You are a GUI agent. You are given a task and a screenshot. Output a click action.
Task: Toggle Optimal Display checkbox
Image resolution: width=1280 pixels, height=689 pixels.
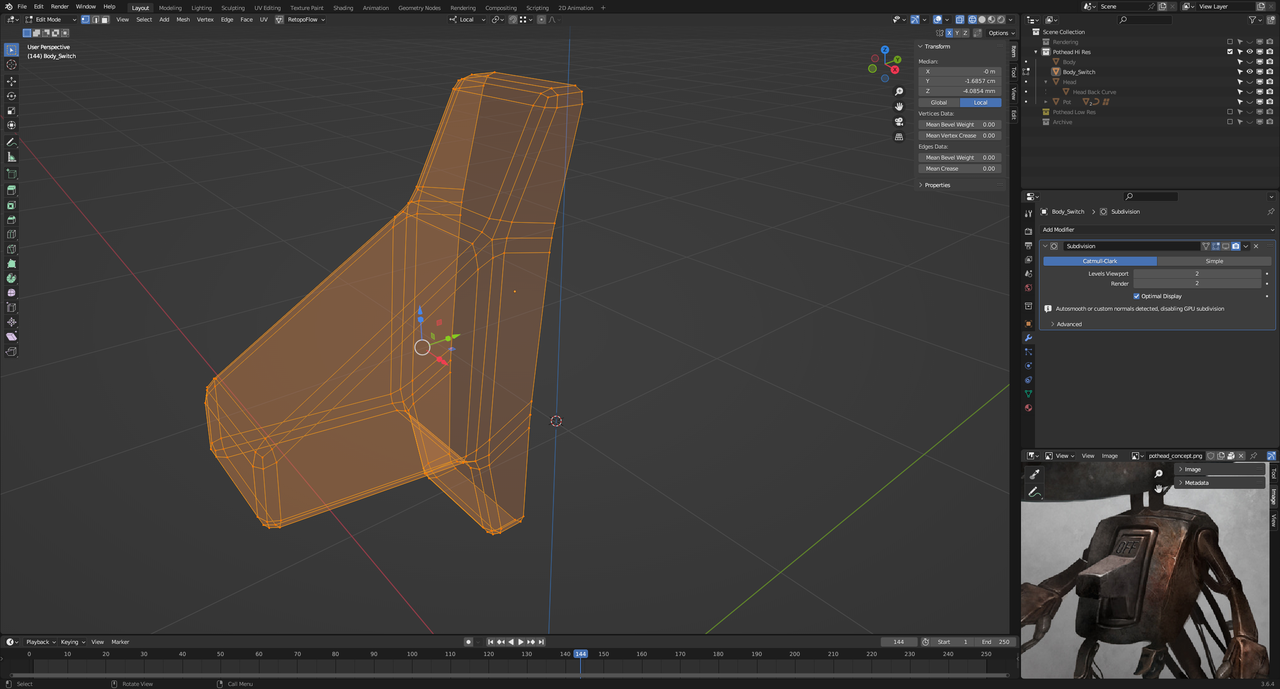(1137, 296)
